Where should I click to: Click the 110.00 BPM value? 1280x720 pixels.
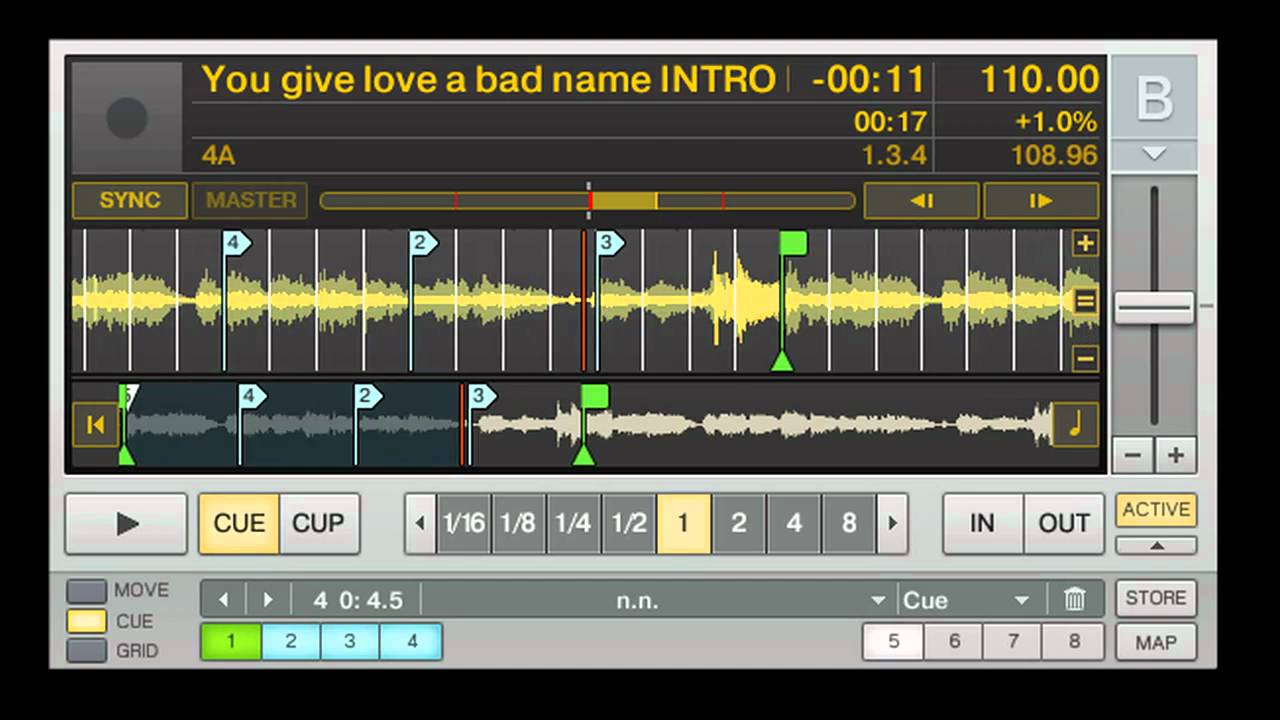[x=1039, y=79]
